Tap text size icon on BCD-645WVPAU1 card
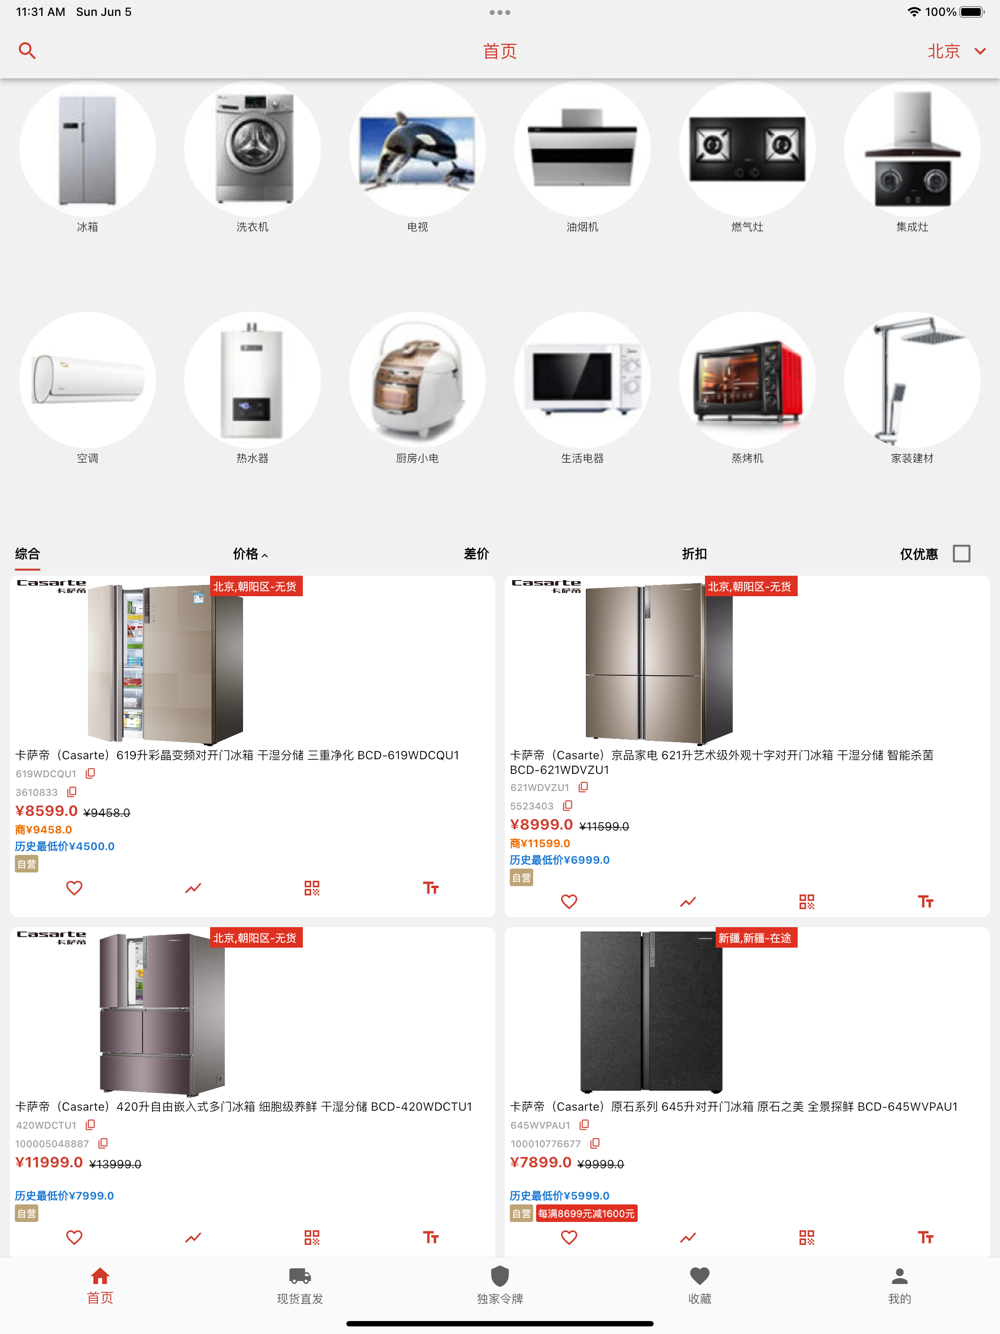This screenshot has height=1334, width=1000. pyautogui.click(x=926, y=1238)
